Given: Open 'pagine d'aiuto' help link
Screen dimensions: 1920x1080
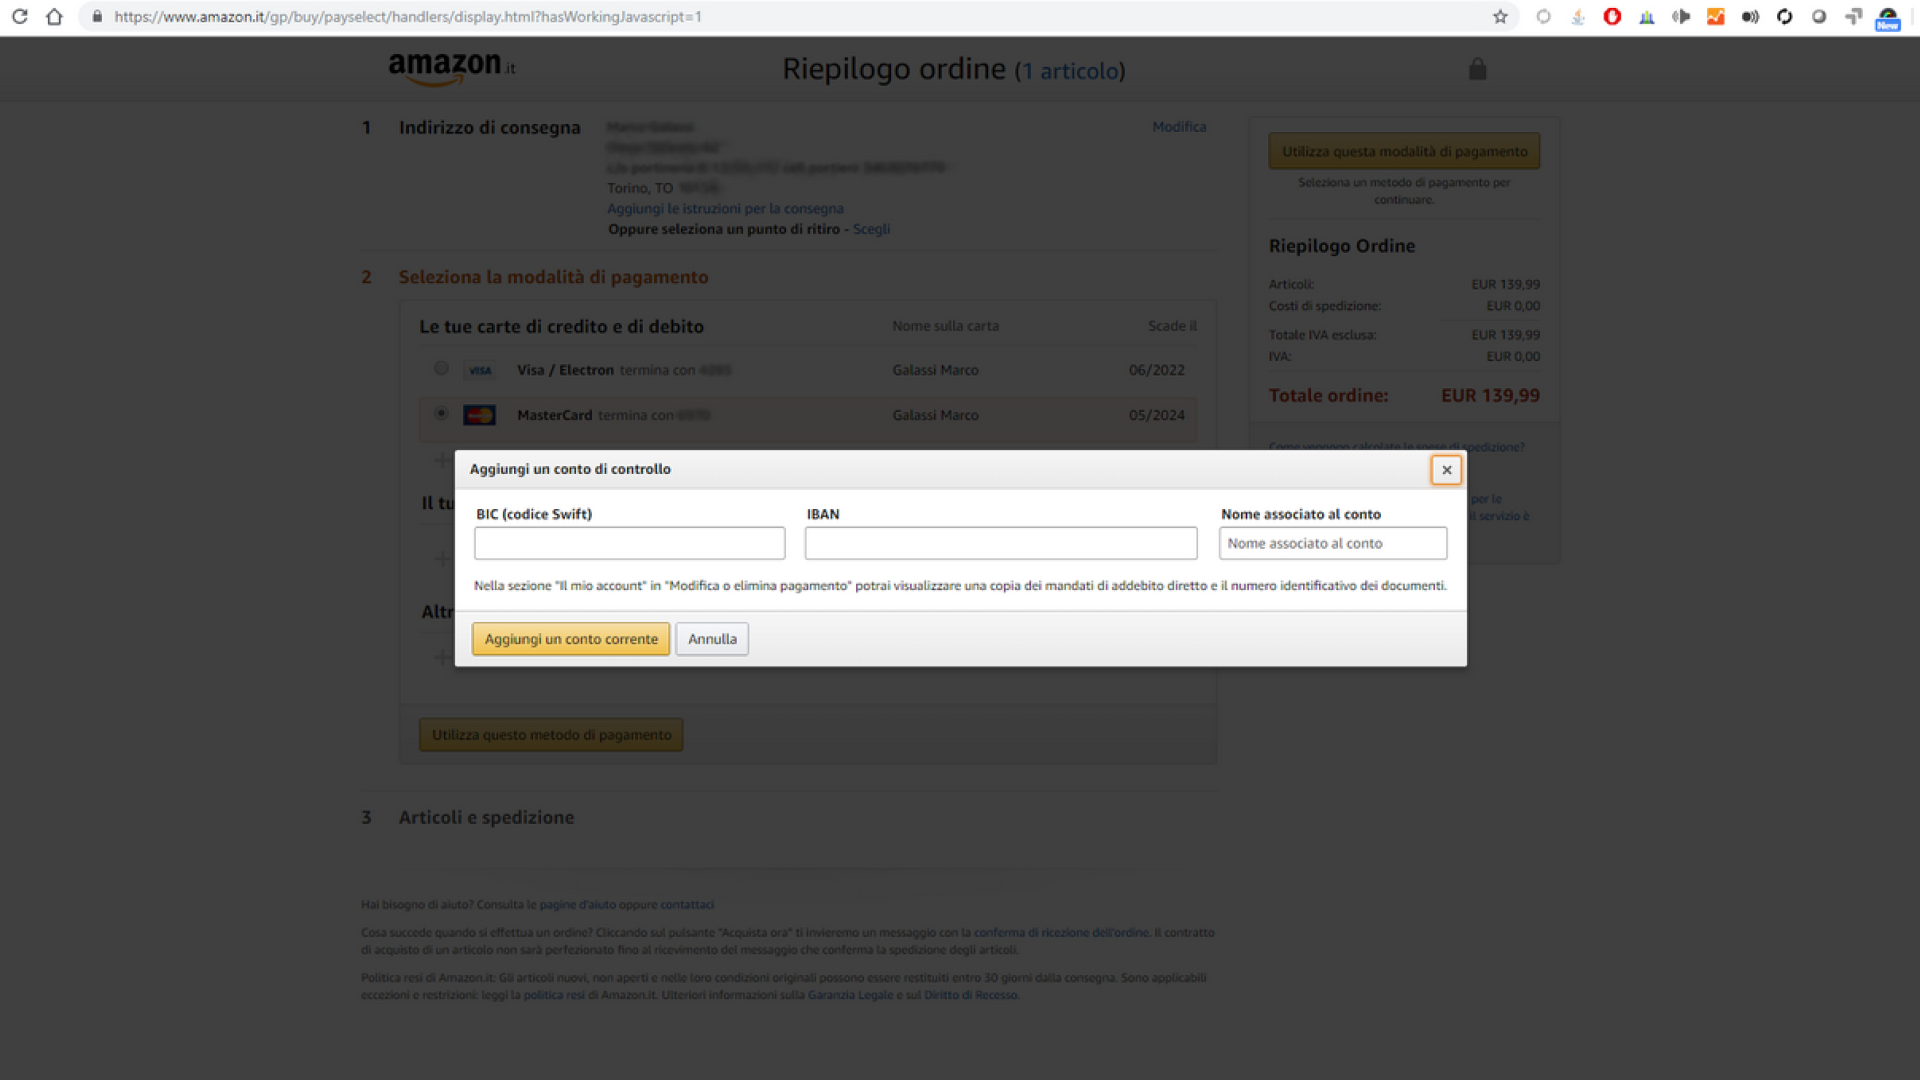Looking at the screenshot, I should click(578, 904).
